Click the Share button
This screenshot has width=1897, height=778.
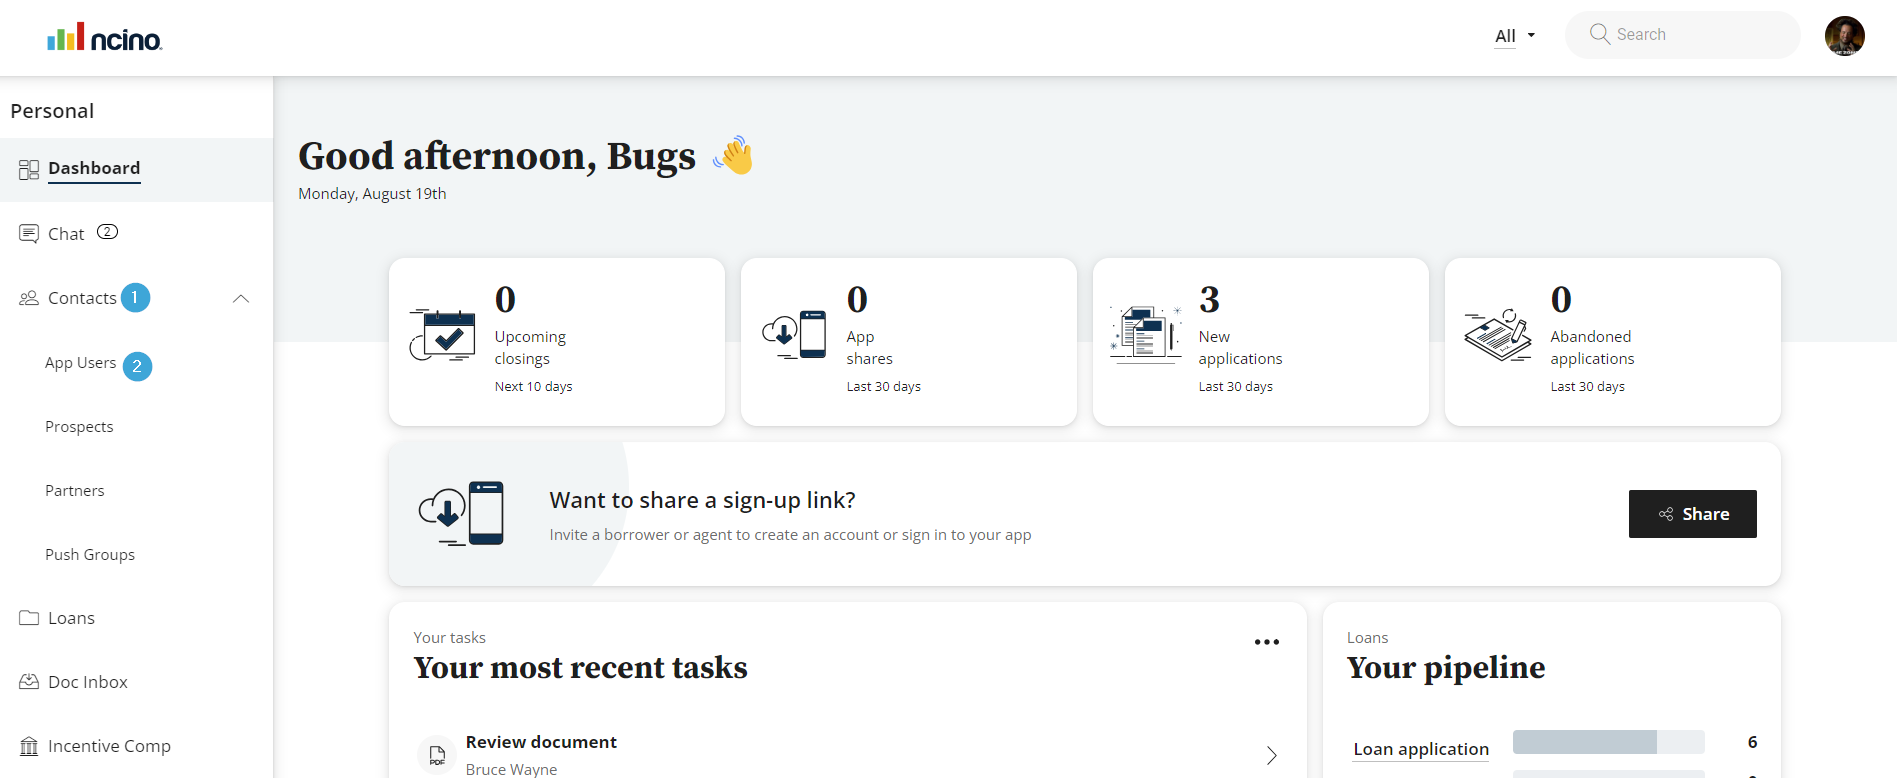tap(1692, 514)
